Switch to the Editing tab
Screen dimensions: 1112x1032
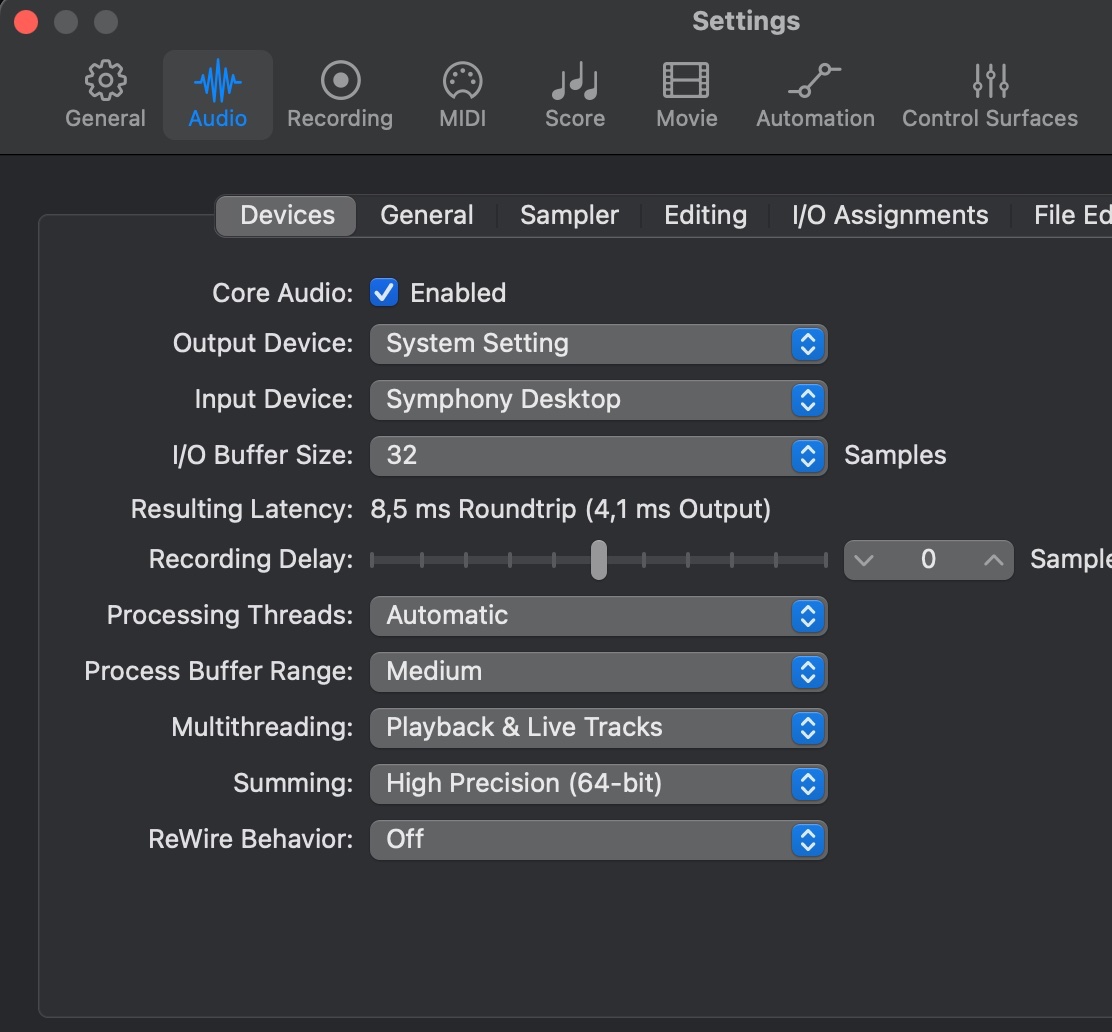pyautogui.click(x=705, y=216)
